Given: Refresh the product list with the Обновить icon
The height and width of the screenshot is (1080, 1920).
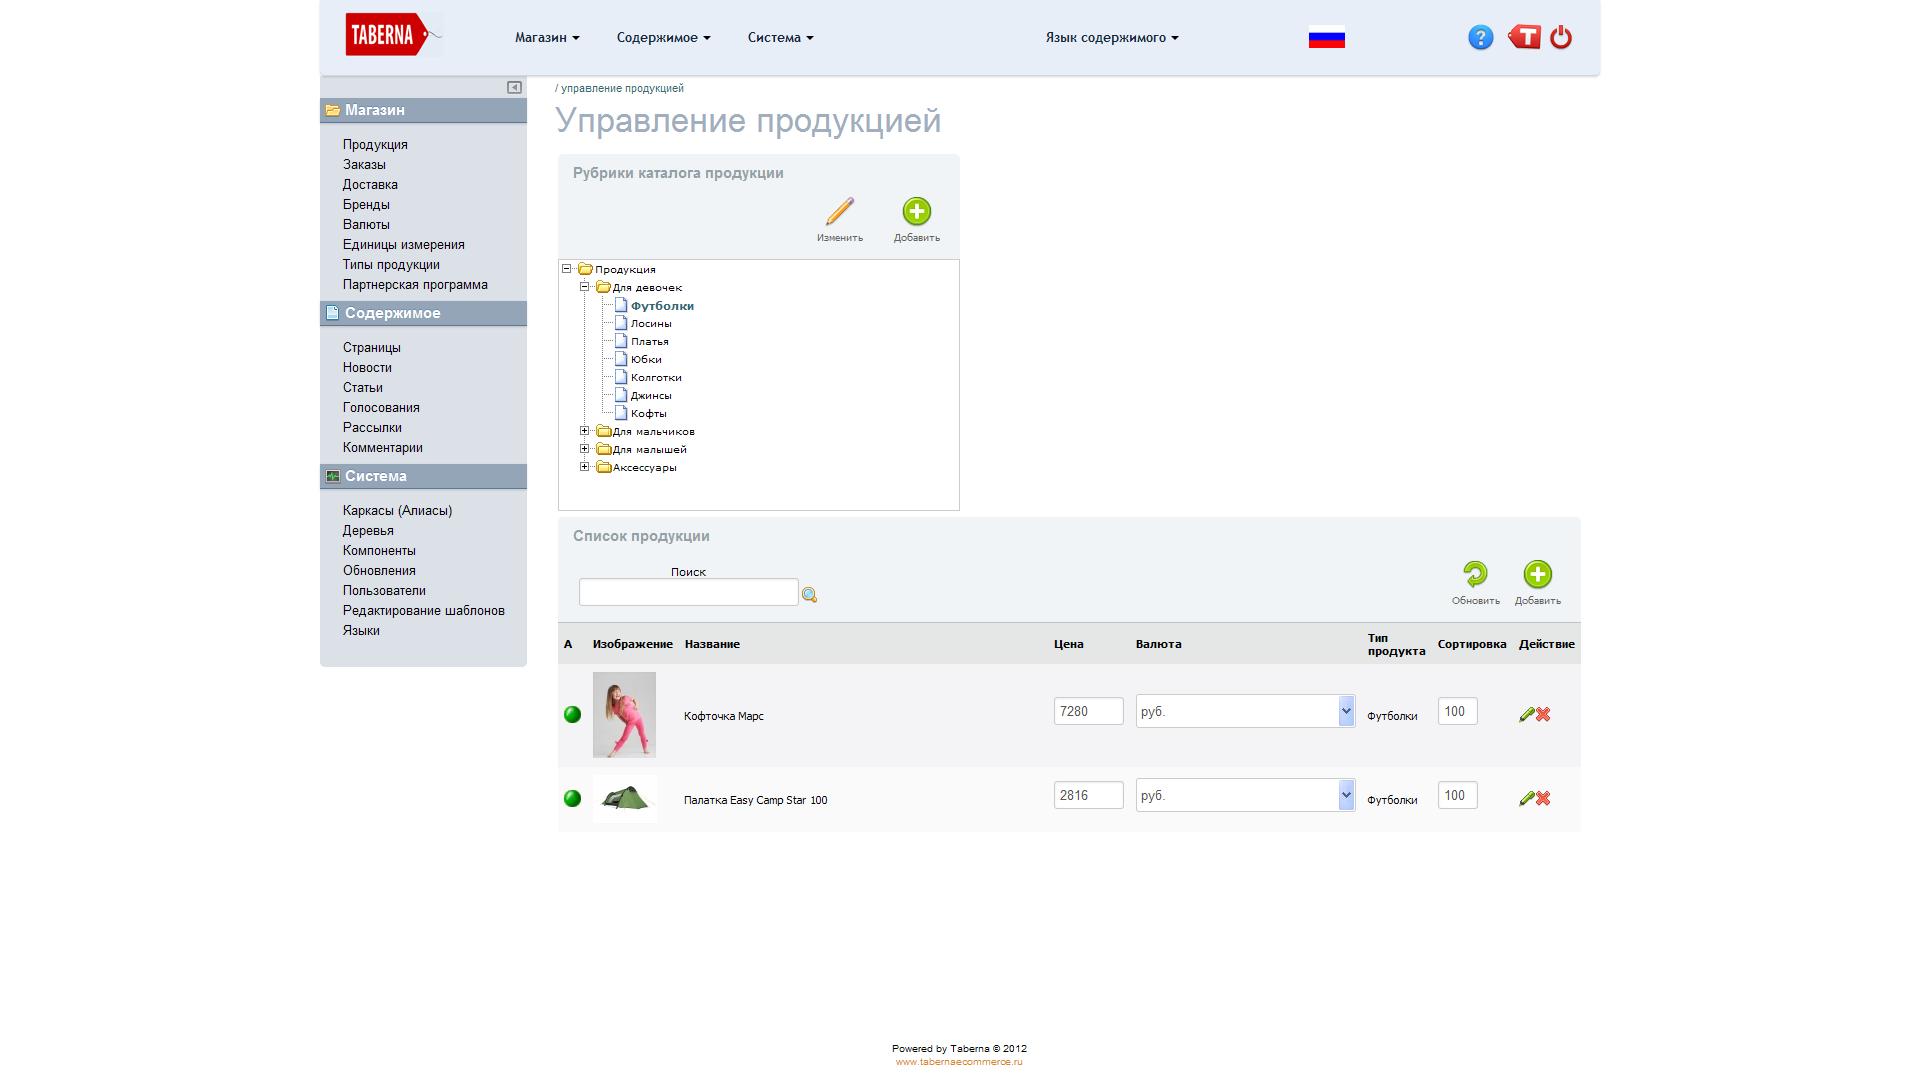Looking at the screenshot, I should 1475,575.
